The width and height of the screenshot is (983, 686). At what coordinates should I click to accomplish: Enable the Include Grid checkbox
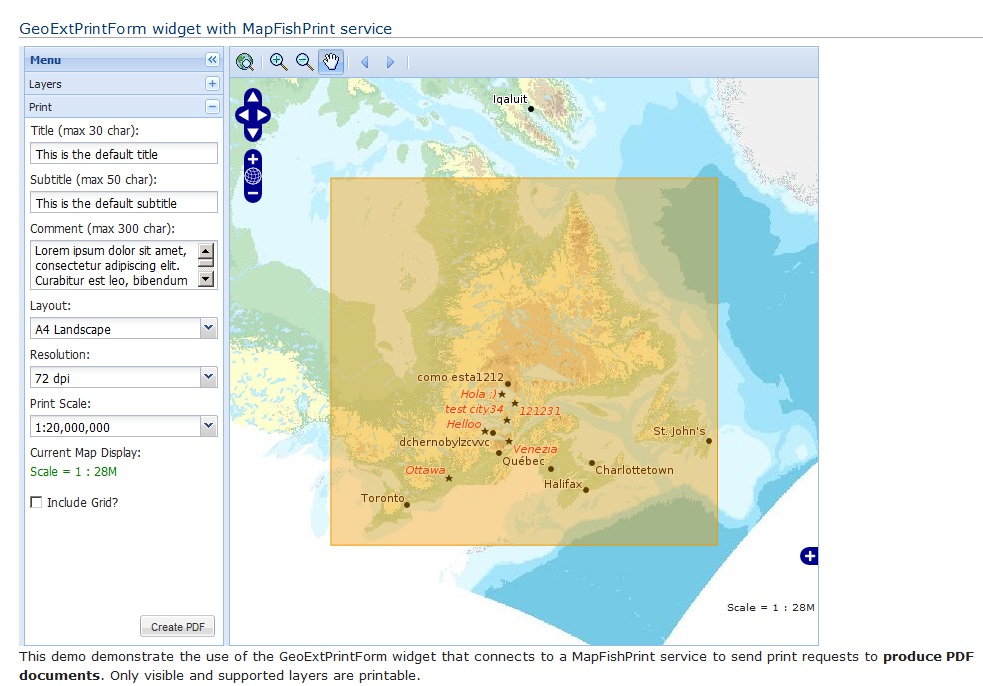[37, 502]
